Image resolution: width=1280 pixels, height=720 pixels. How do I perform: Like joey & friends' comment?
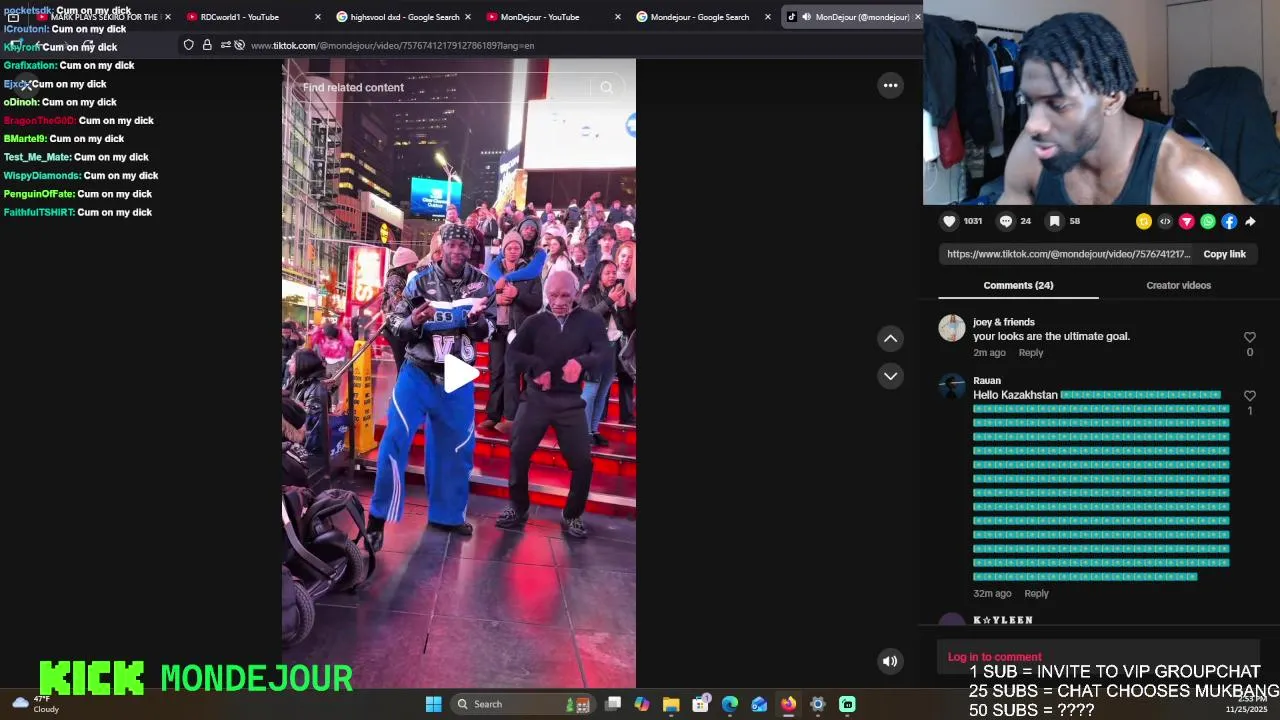1249,337
